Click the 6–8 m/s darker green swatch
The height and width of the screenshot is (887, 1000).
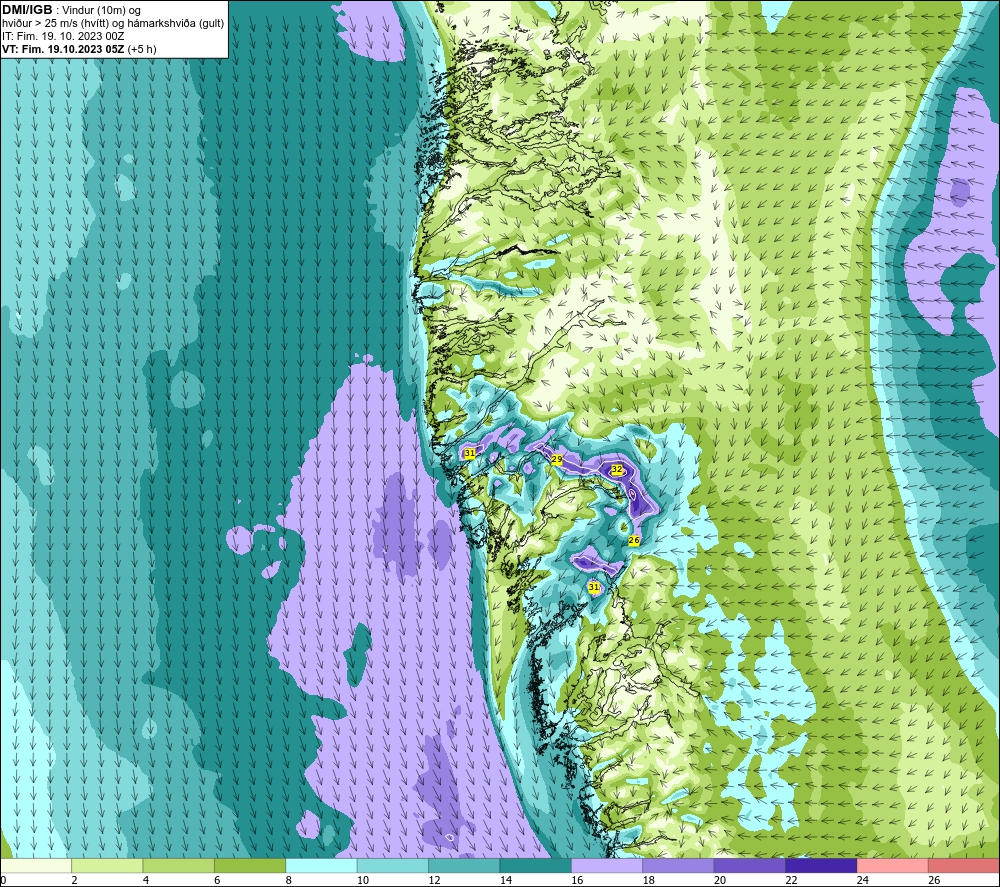pos(250,866)
